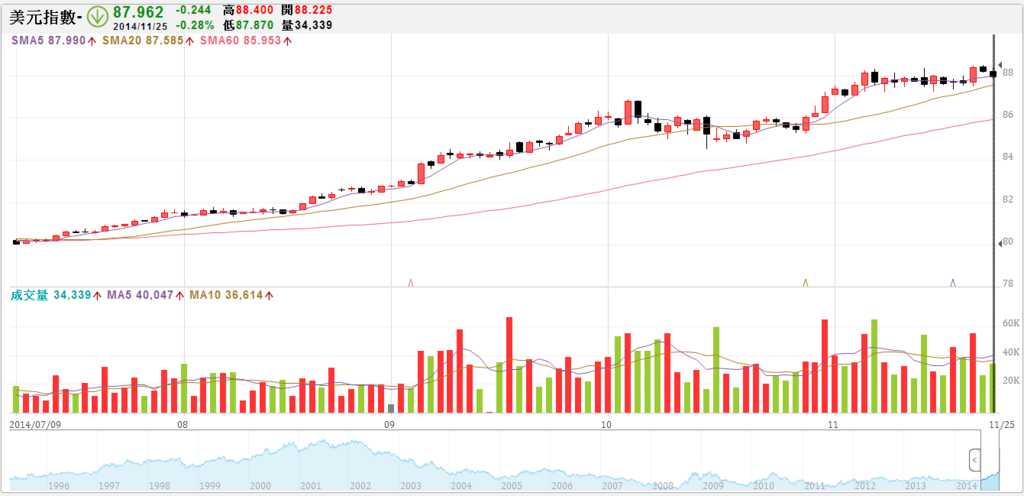Select the pink event marker near September
This screenshot has height=496, width=1024.
pyautogui.click(x=411, y=283)
